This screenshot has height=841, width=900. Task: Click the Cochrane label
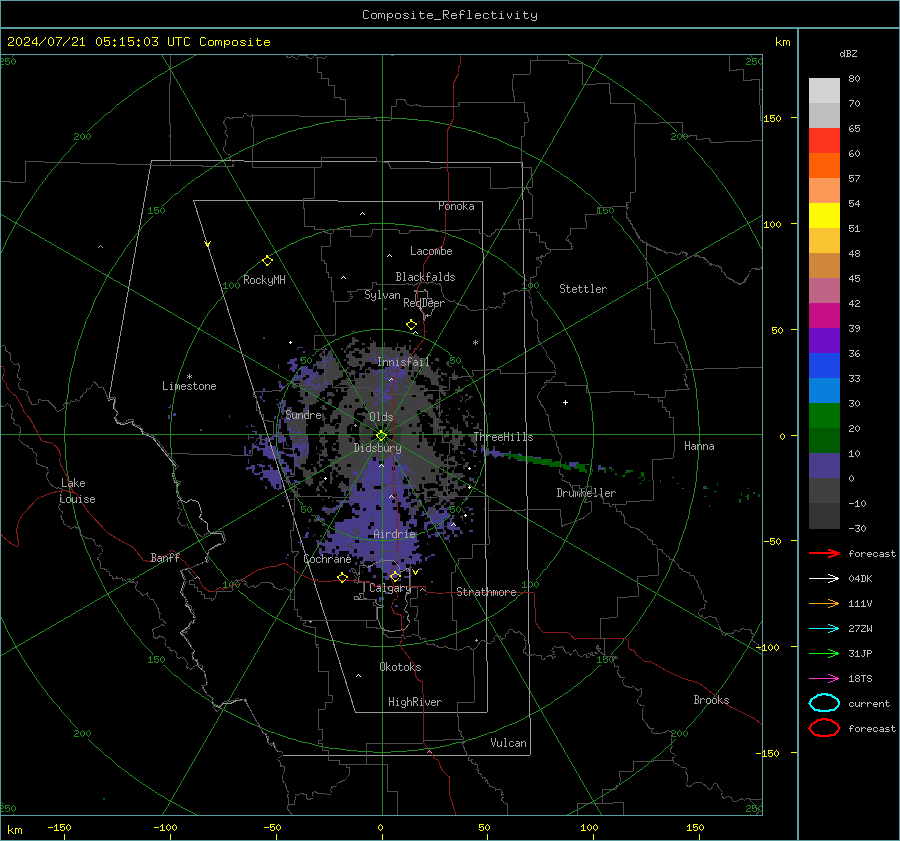tap(327, 559)
